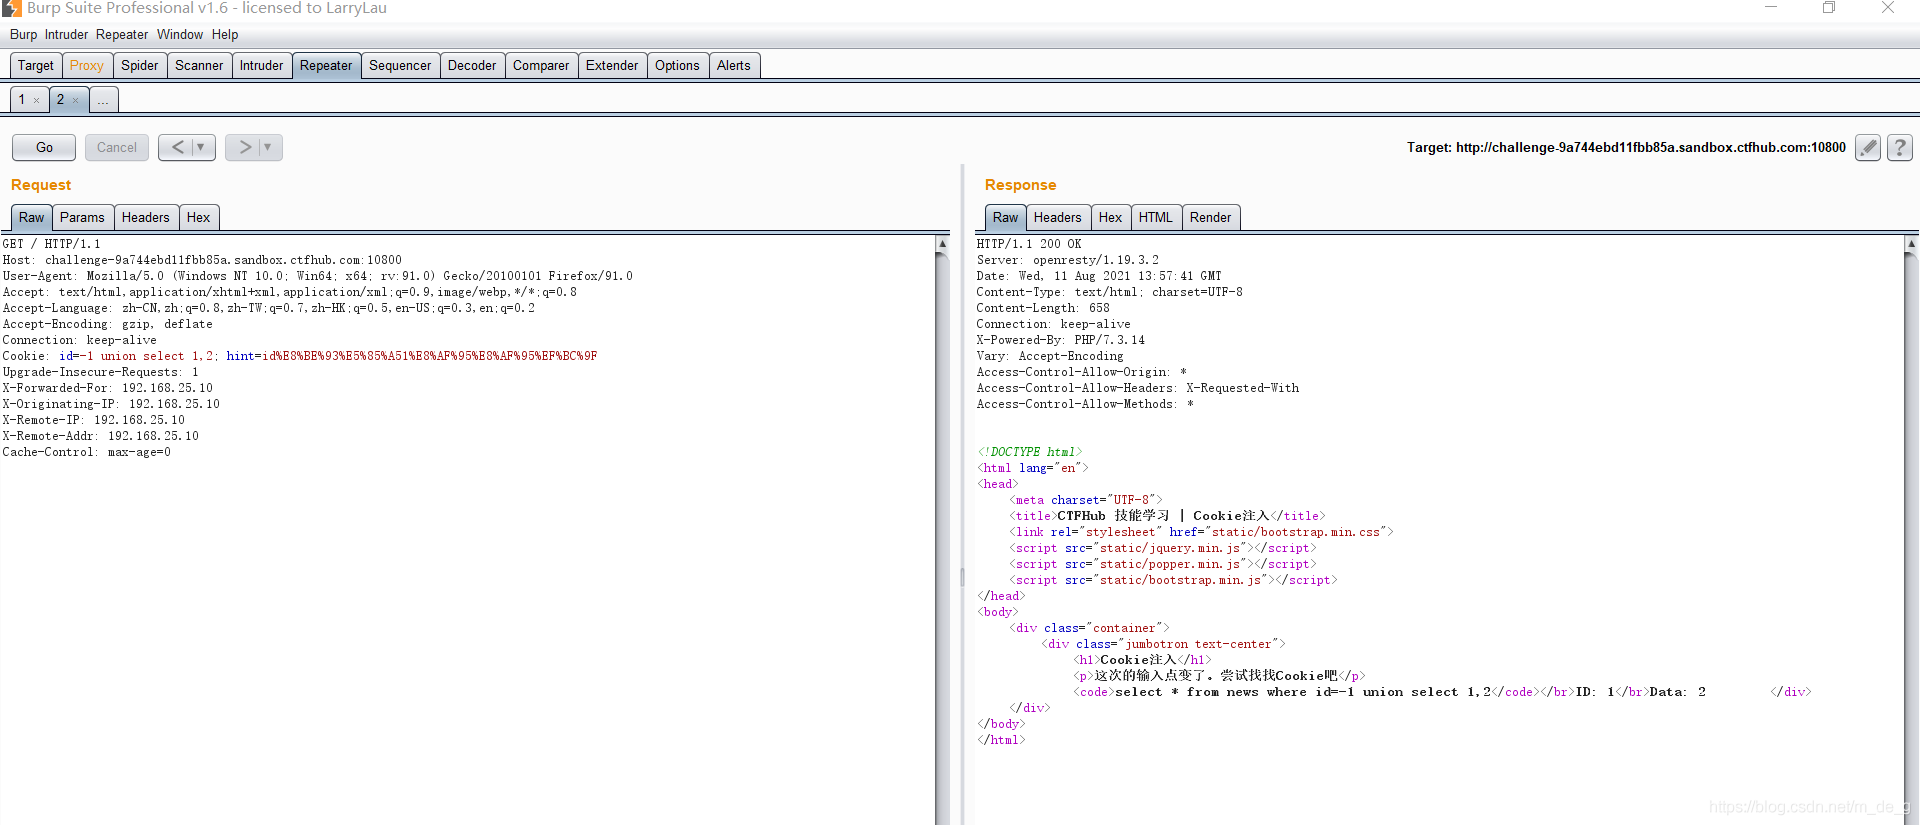Viewport: 1920px width, 825px height.
Task: Click the pane divider handle between Request and Response
Action: (962, 577)
